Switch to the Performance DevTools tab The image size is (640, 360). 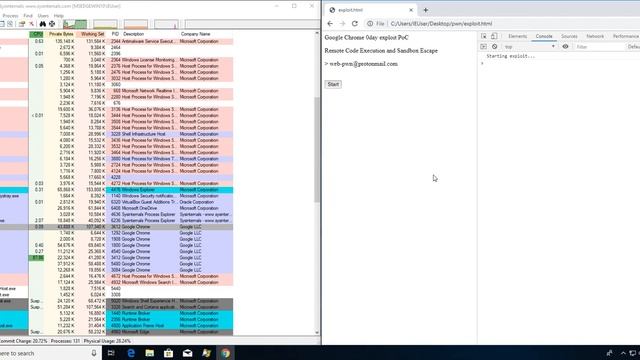(x=626, y=36)
